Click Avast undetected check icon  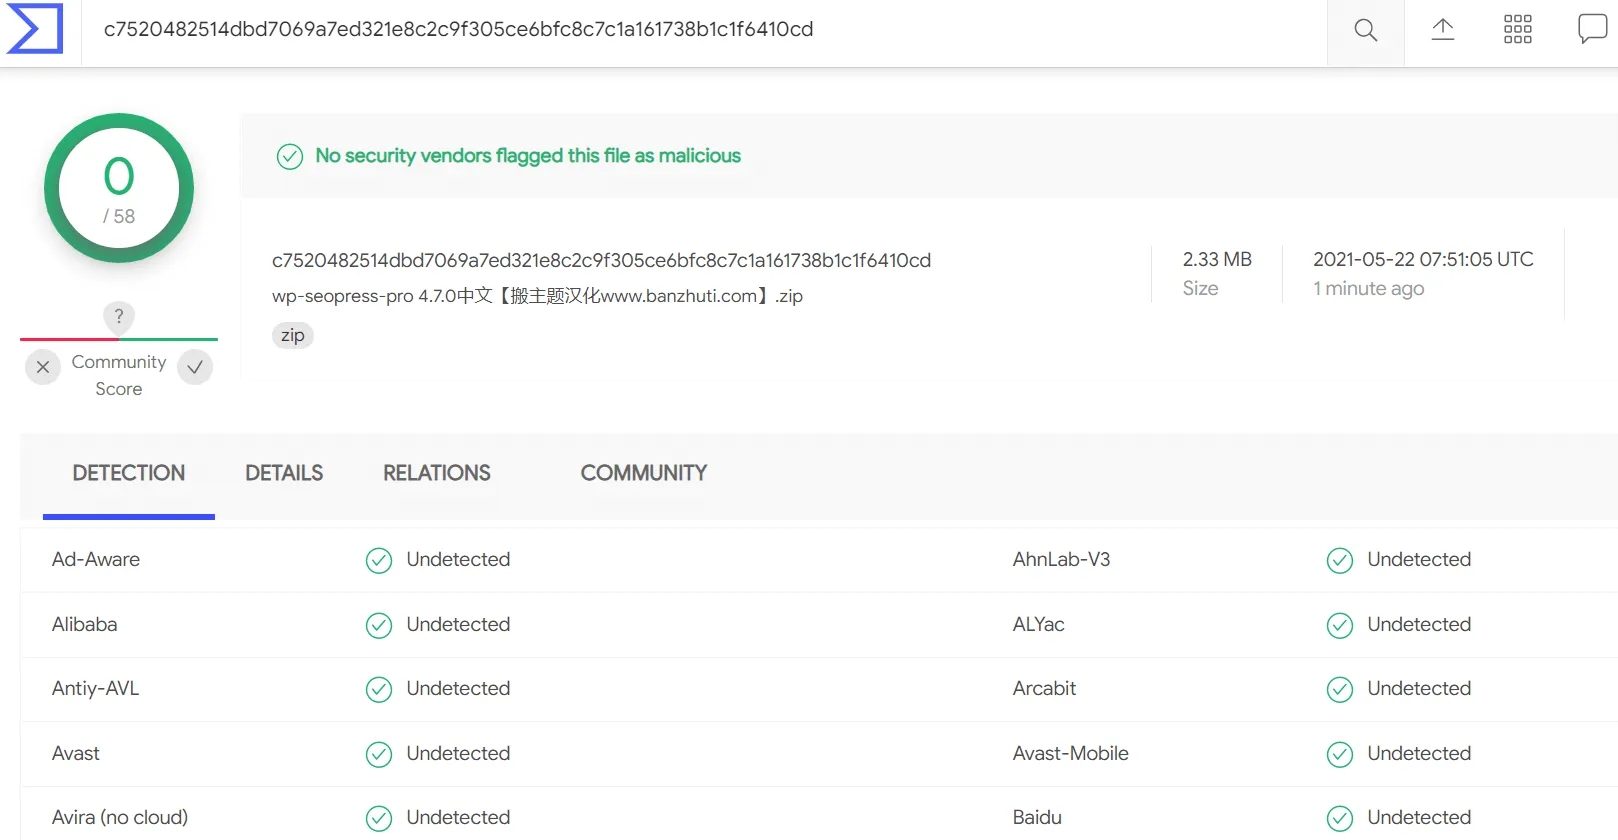click(379, 754)
